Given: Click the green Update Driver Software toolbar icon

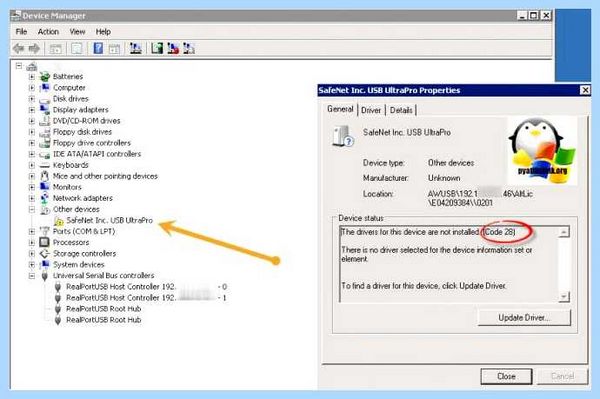Looking at the screenshot, I should point(157,48).
